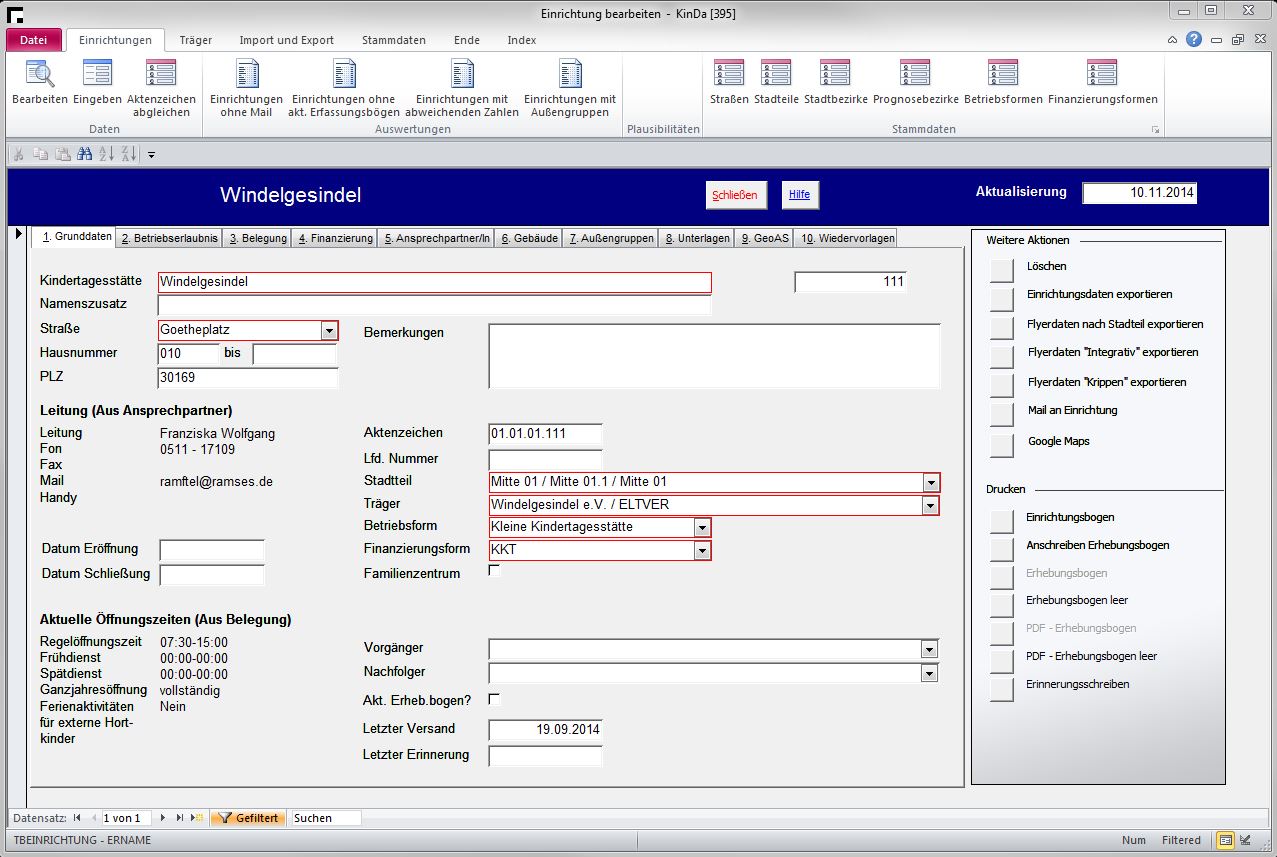Viewport: 1277px width, 857px height.
Task: Click the Mail an Einrichtung button
Action: pyautogui.click(x=1001, y=414)
